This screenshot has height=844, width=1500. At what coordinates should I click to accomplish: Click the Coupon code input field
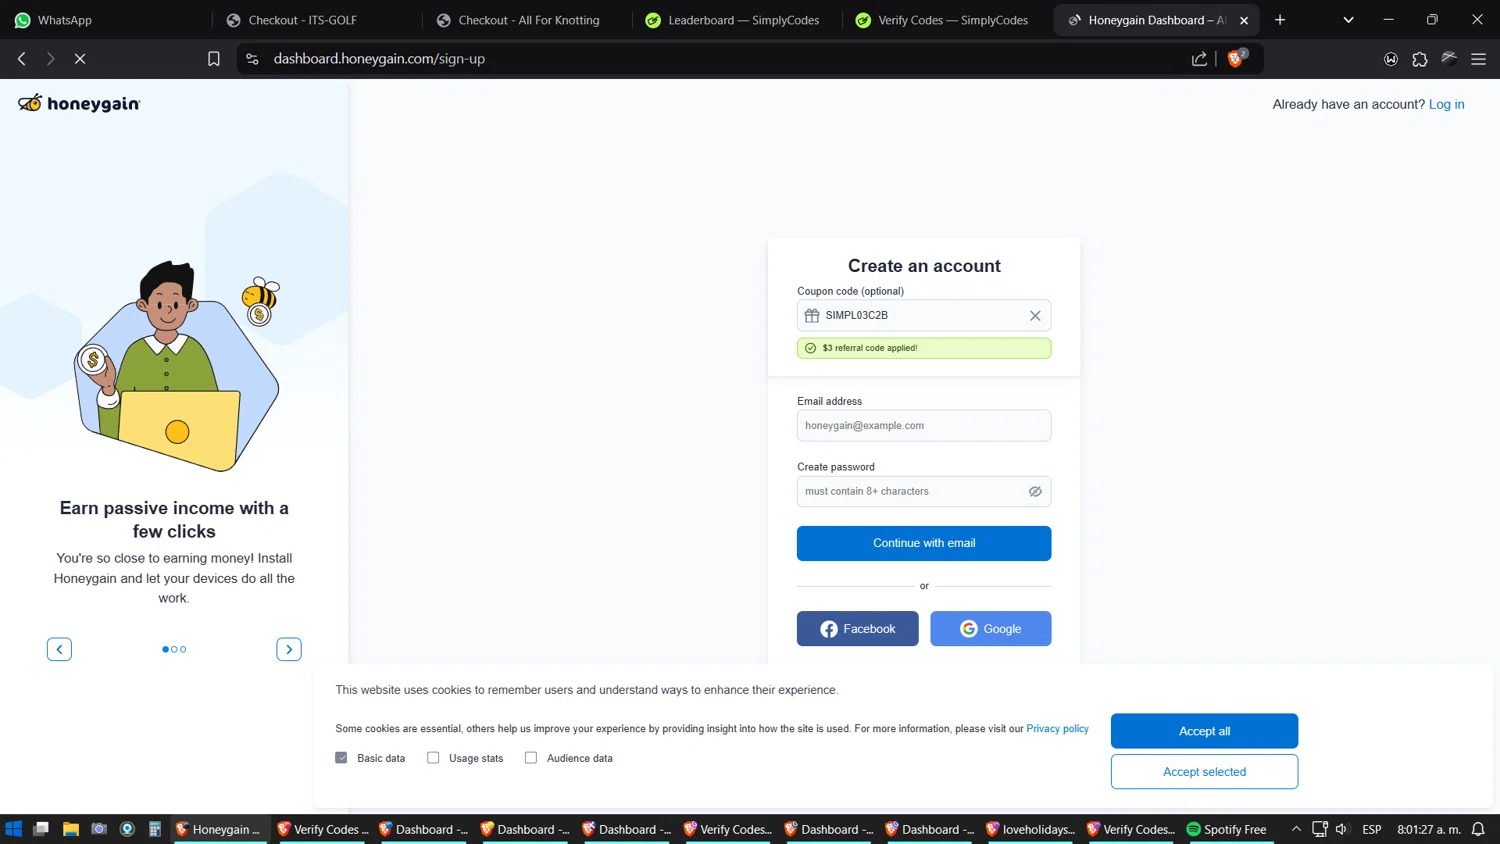tap(924, 315)
